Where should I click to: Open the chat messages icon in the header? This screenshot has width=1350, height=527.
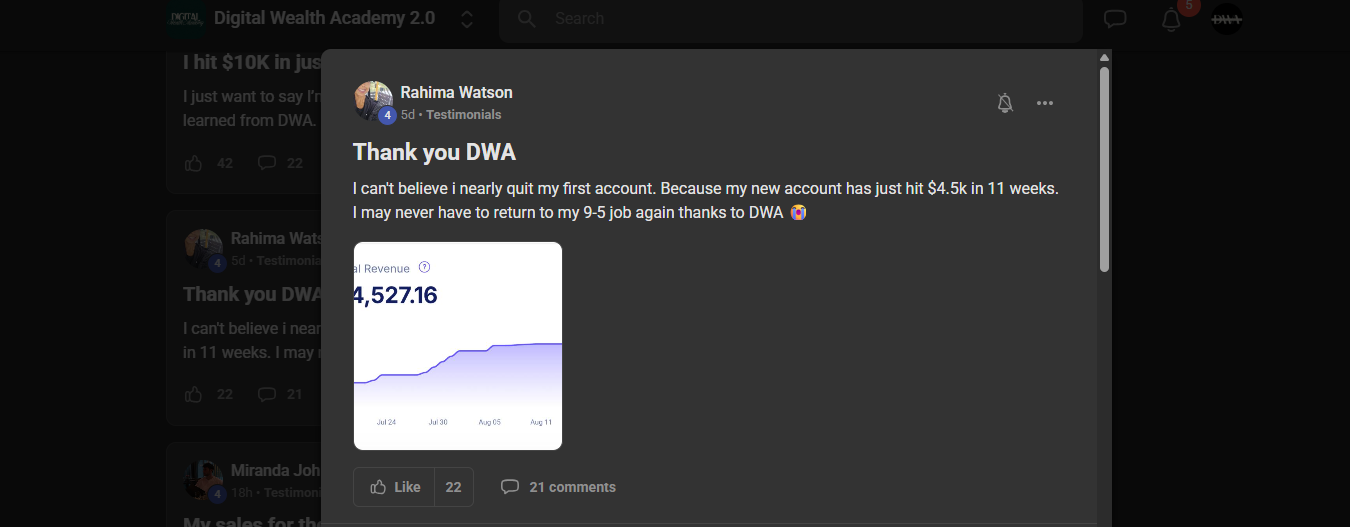[x=1115, y=19]
